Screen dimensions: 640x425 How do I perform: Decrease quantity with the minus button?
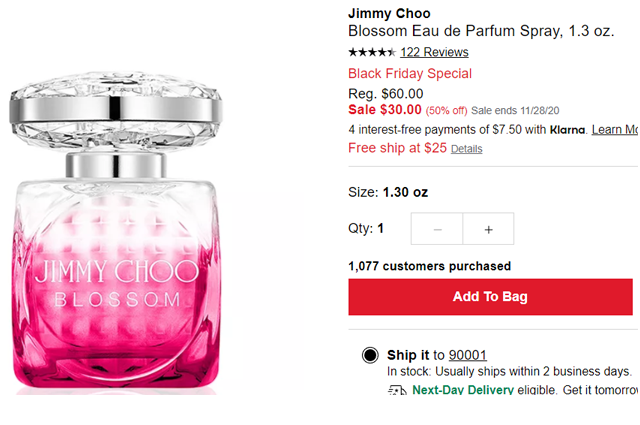pyautogui.click(x=439, y=229)
